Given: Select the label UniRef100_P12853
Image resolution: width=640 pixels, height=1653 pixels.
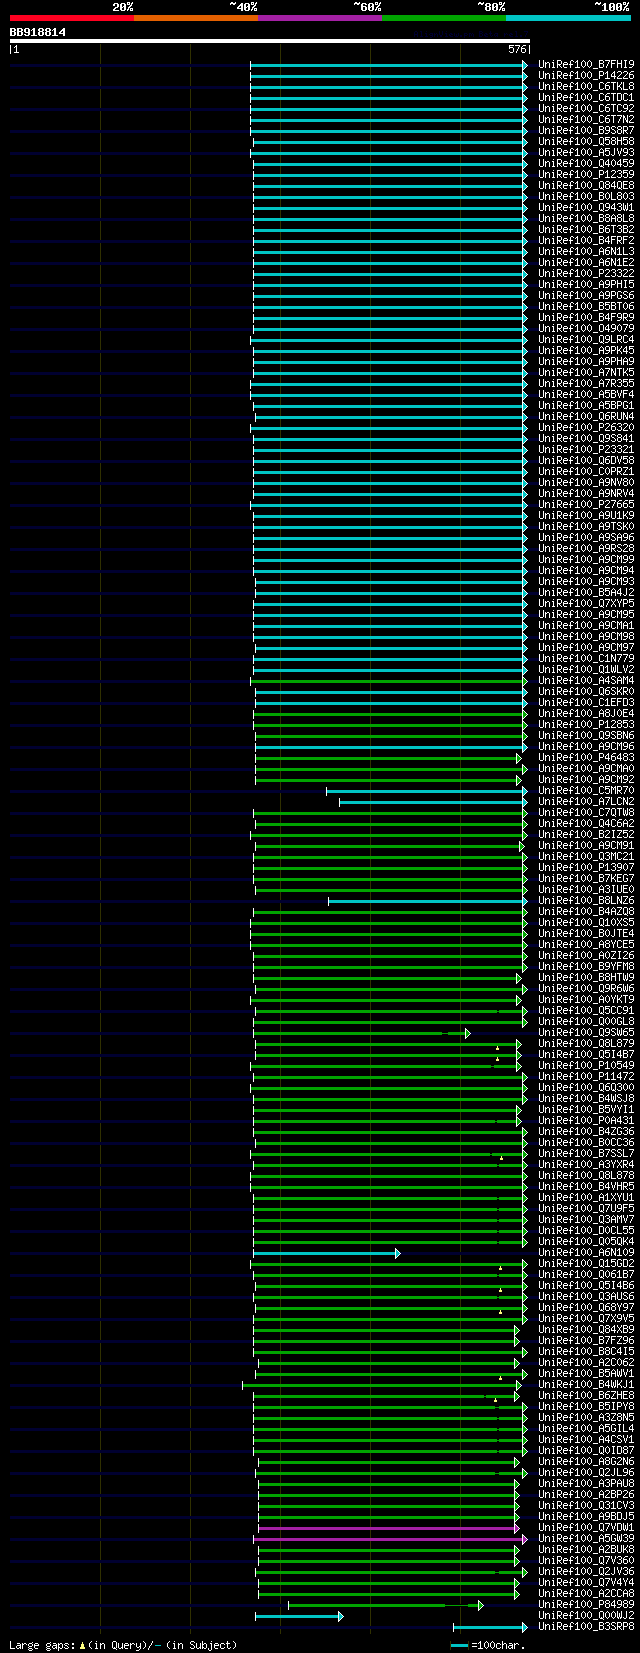Looking at the screenshot, I should 586,724.
